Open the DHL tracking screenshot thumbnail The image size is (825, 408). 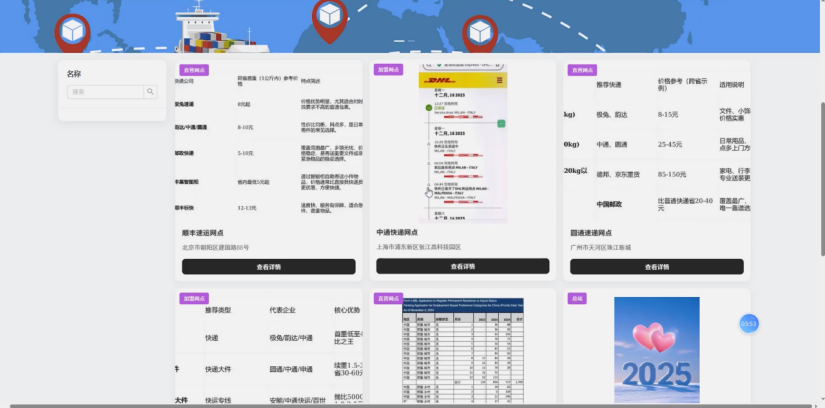pyautogui.click(x=463, y=142)
